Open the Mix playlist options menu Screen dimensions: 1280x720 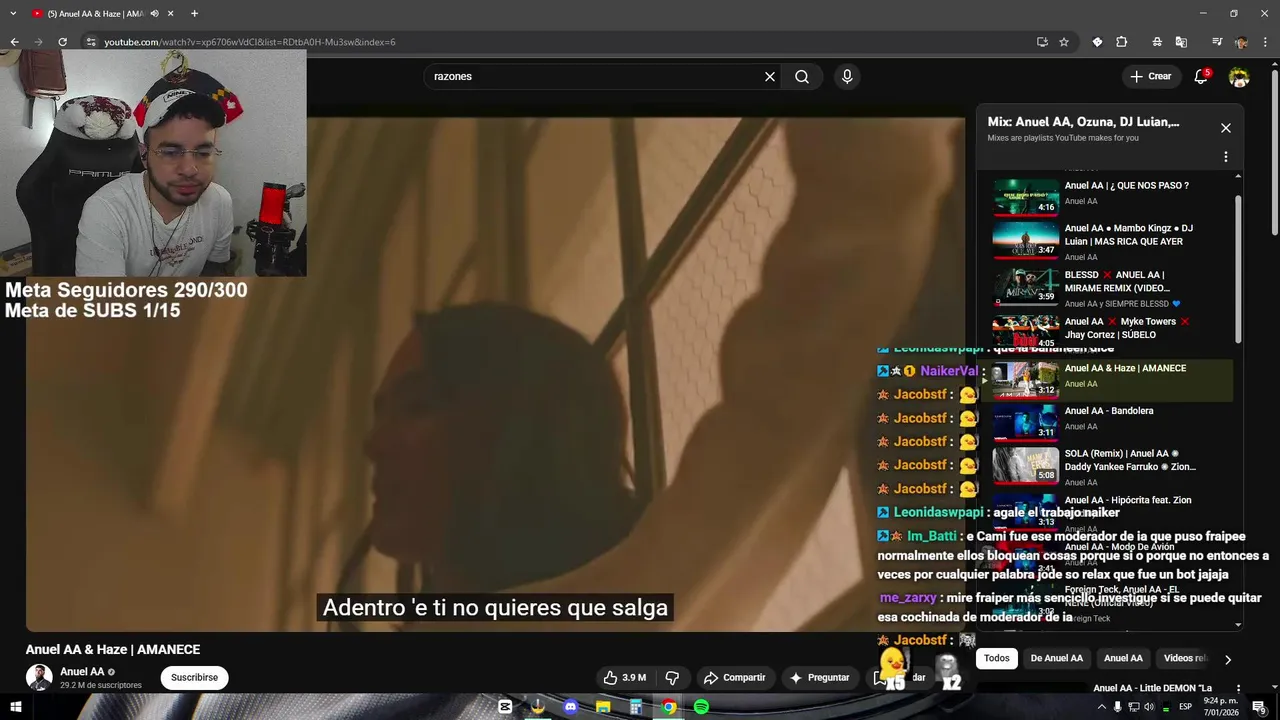click(1226, 157)
